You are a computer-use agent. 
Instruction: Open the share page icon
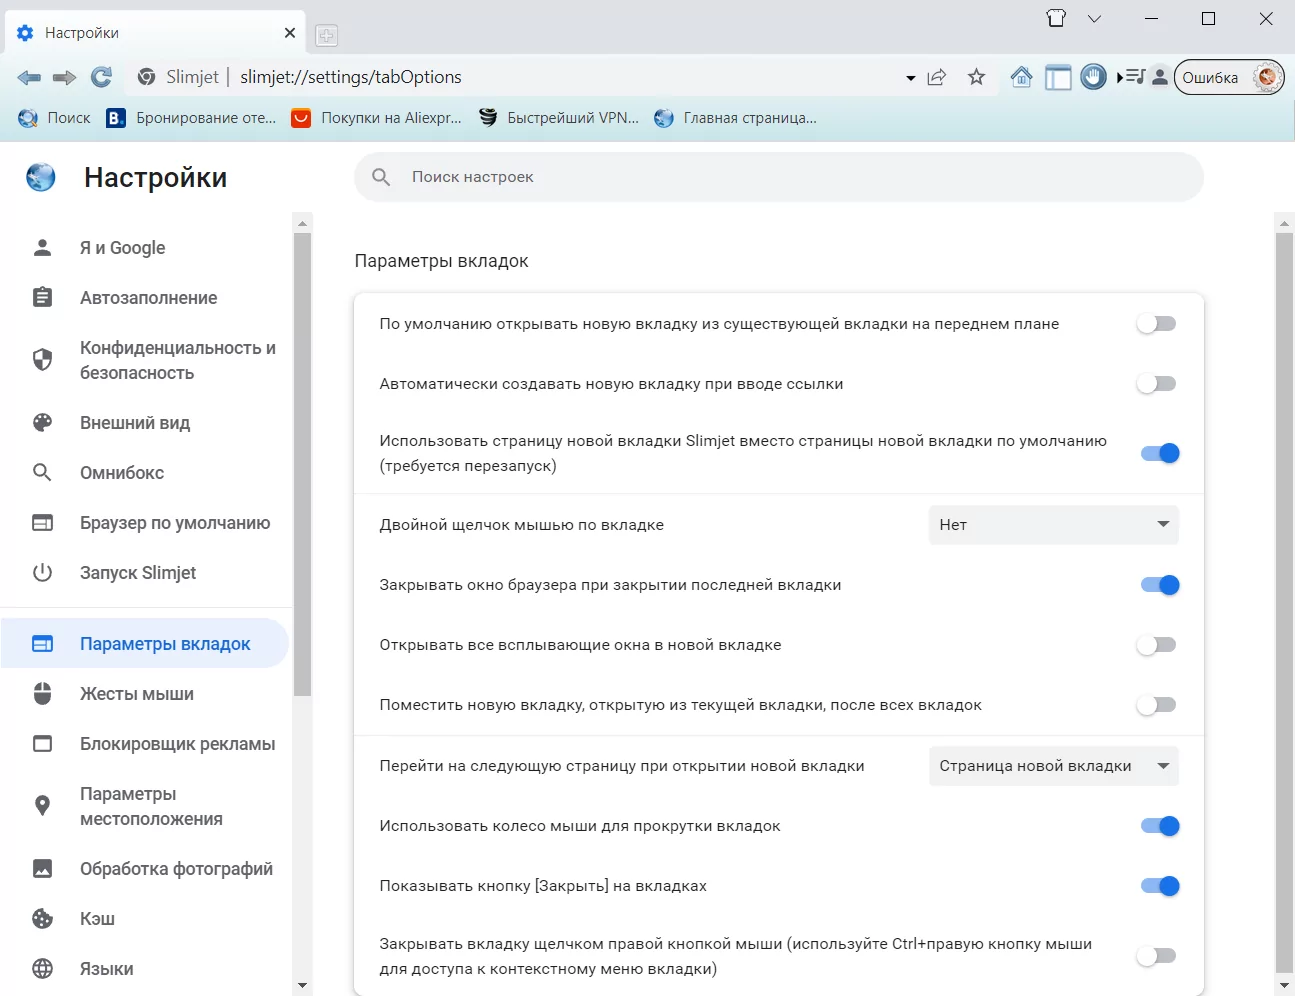point(937,77)
